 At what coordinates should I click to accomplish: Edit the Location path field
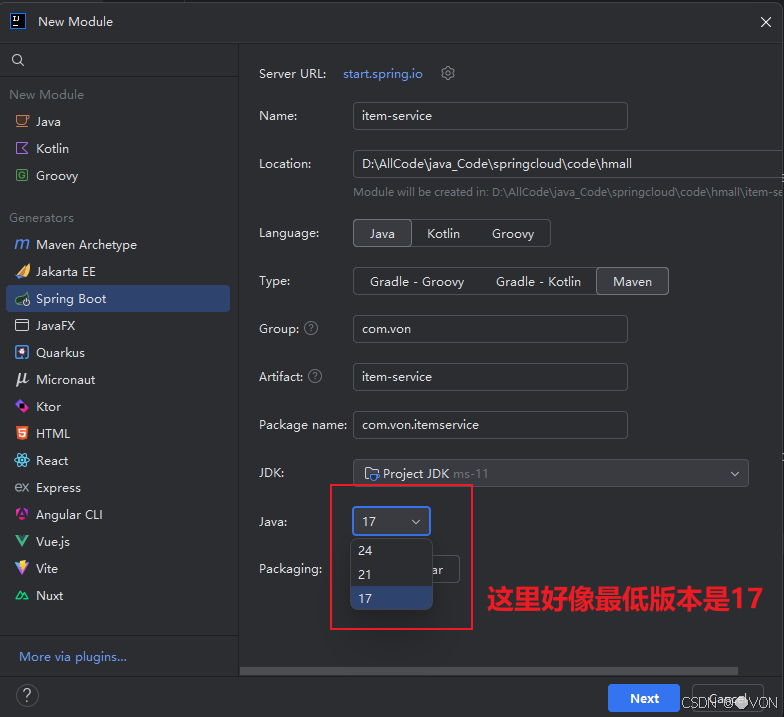[x=568, y=164]
